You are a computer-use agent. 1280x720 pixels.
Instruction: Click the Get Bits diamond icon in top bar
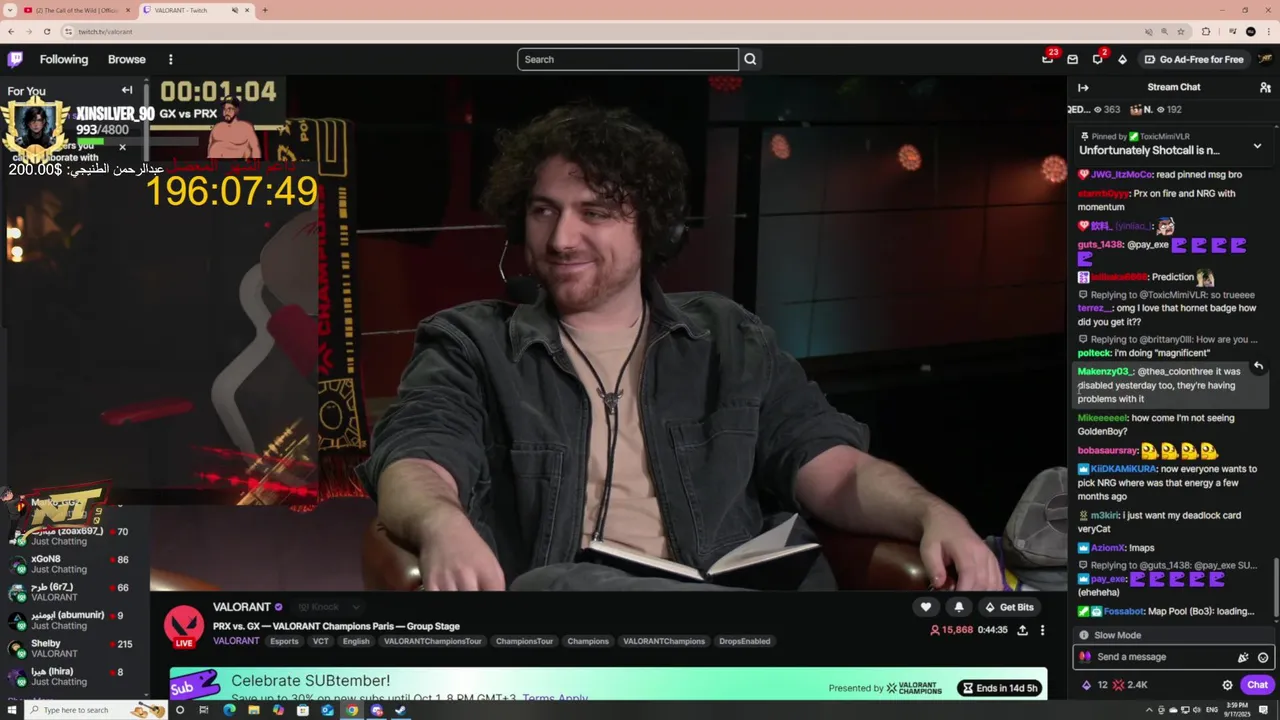tap(1122, 59)
